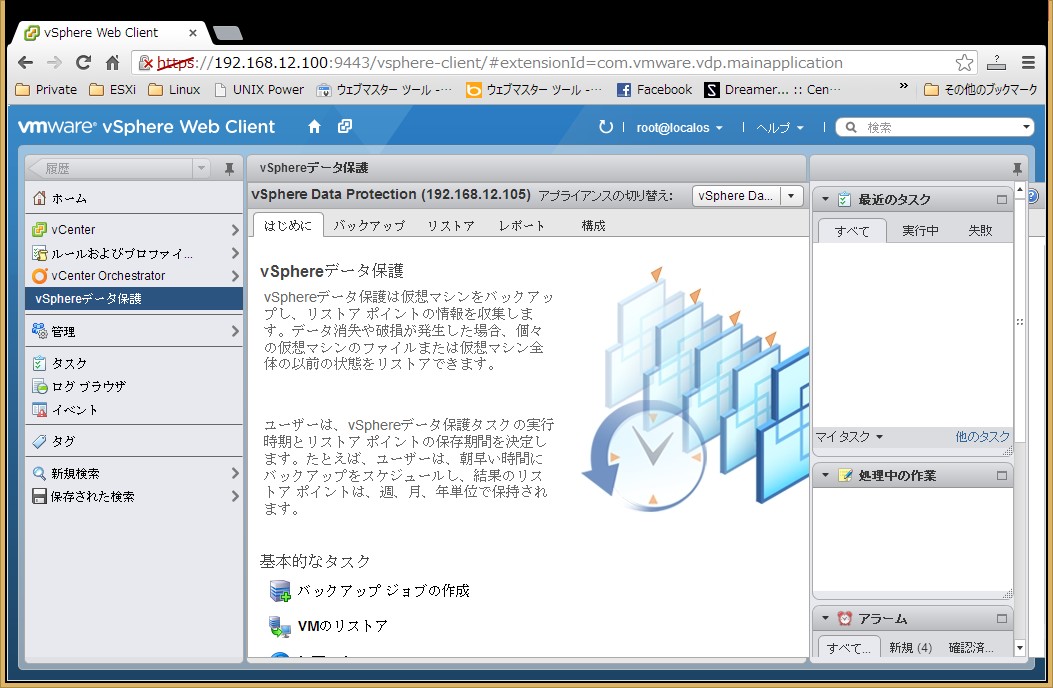Show 実行中 tasks tab
Viewport: 1053px width, 688px height.
tap(920, 231)
